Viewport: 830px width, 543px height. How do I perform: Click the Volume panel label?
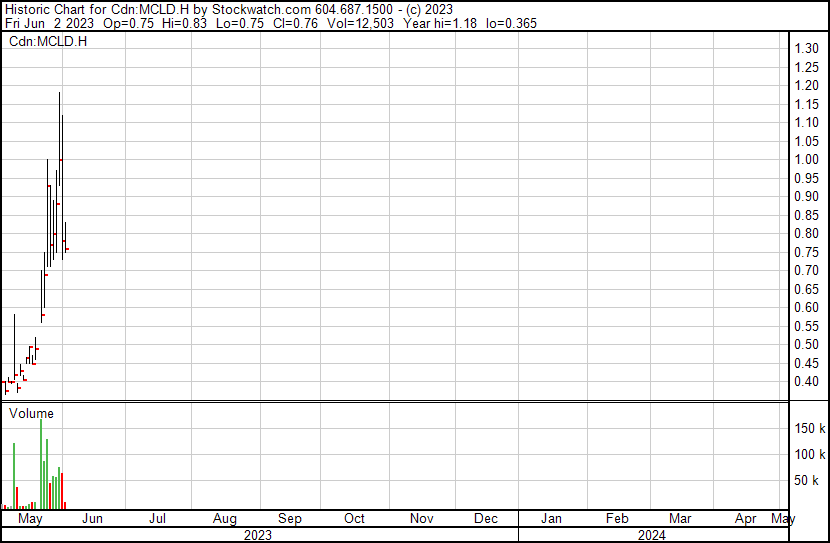31,413
